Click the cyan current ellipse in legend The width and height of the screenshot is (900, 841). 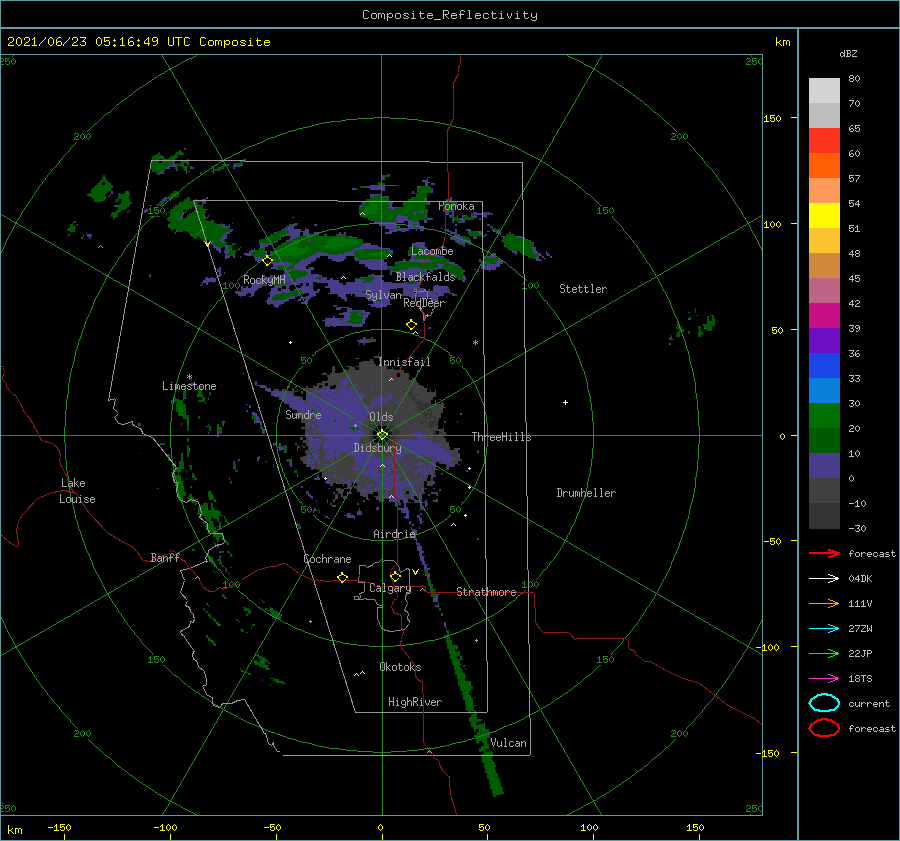coord(824,703)
